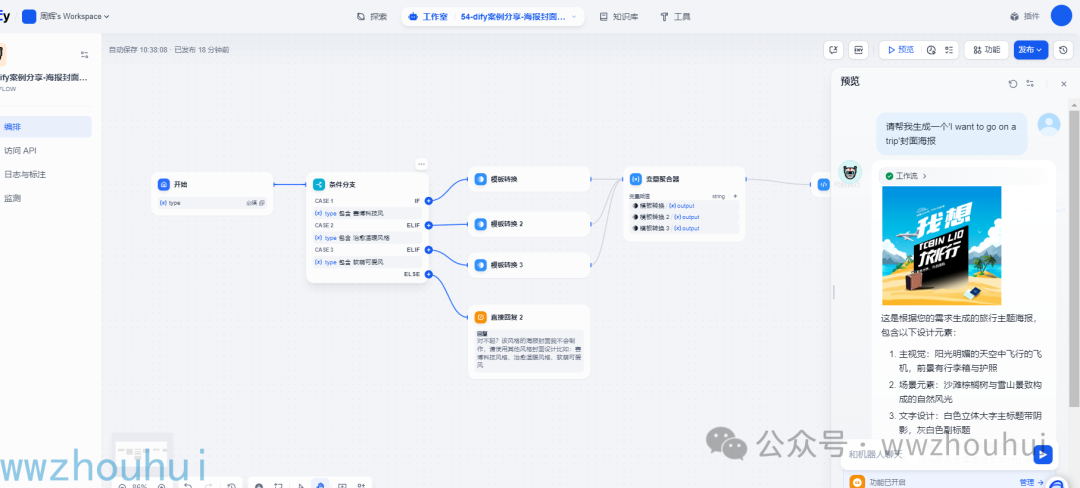Open version history icon right of 发布
Screen dimensions: 1080x488
[x=1063, y=50]
